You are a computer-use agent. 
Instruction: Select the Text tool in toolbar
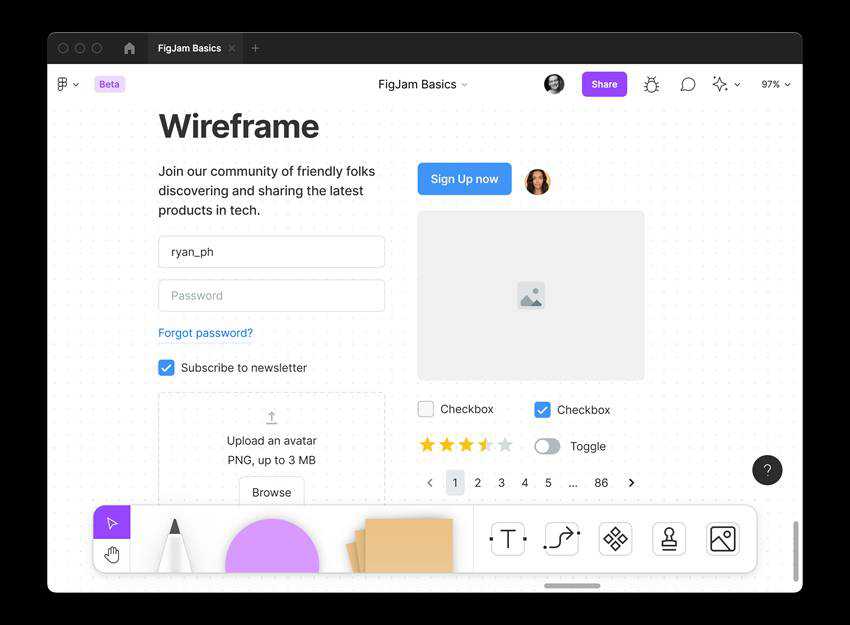(x=507, y=539)
